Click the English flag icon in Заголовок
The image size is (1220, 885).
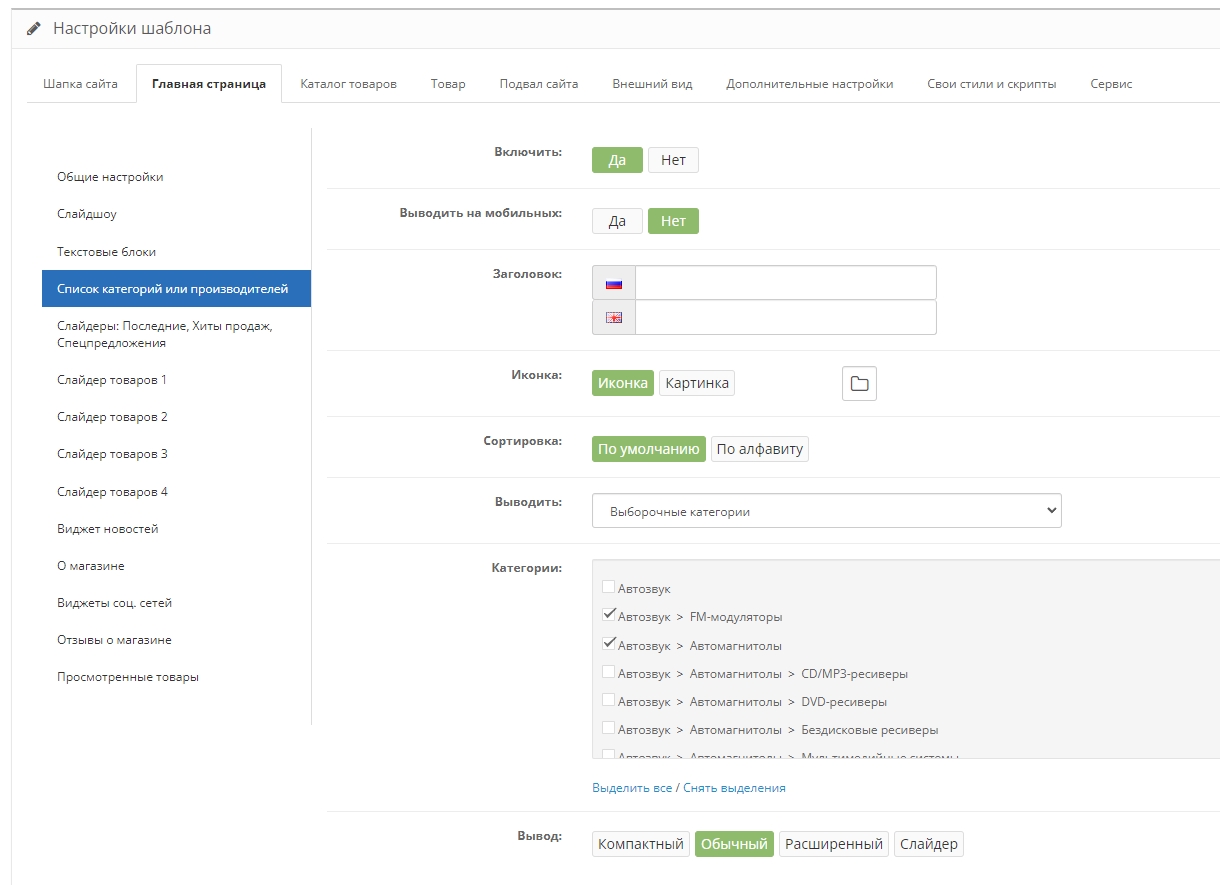[x=614, y=318]
